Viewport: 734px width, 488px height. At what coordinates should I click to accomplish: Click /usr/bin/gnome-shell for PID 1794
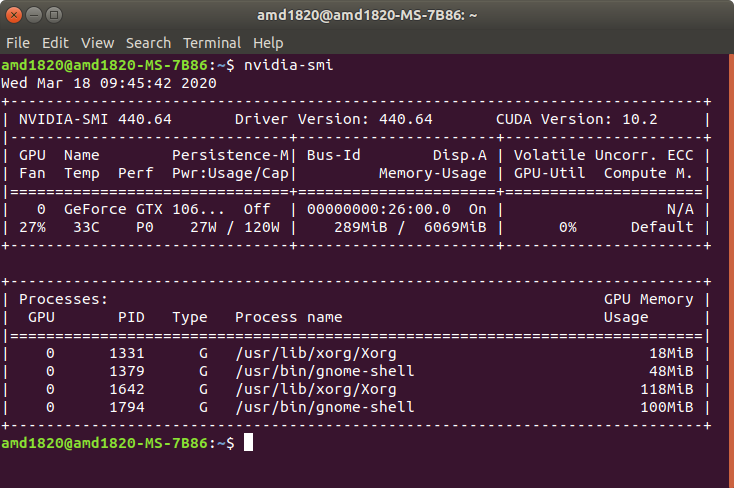pos(324,407)
